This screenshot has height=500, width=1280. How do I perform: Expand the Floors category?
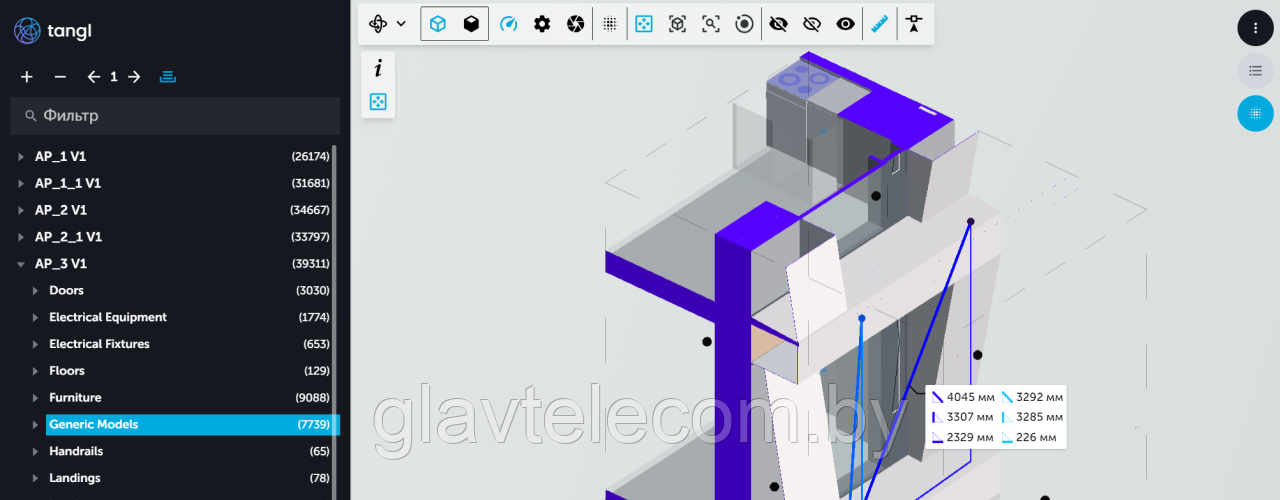tap(35, 371)
